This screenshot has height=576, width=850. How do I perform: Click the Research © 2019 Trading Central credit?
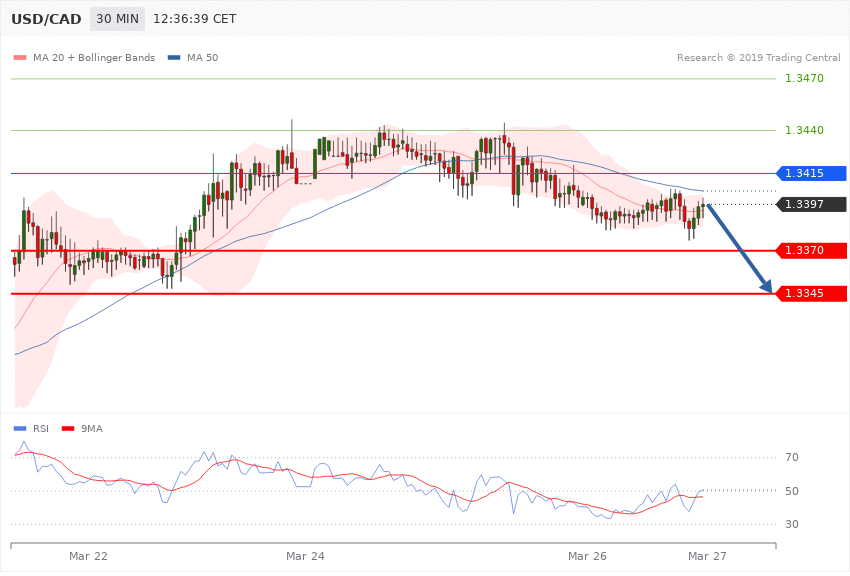coord(758,57)
